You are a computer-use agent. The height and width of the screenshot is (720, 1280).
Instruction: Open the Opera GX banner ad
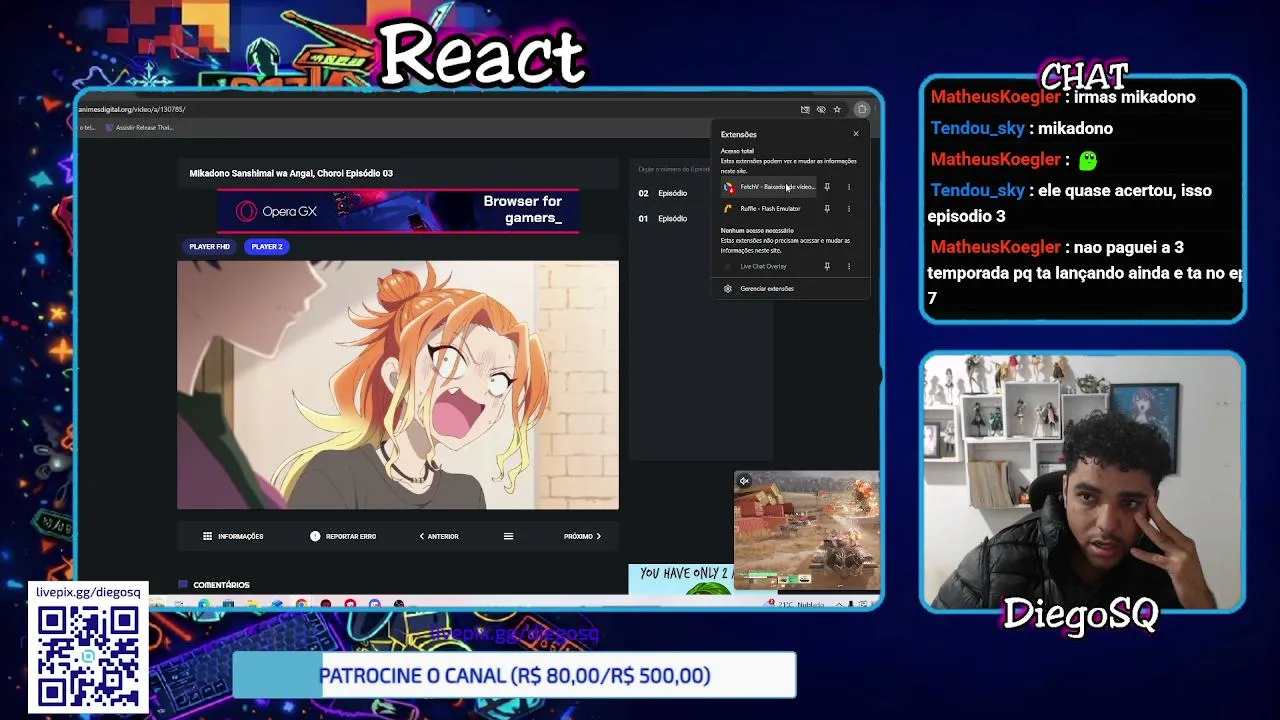[x=398, y=211]
